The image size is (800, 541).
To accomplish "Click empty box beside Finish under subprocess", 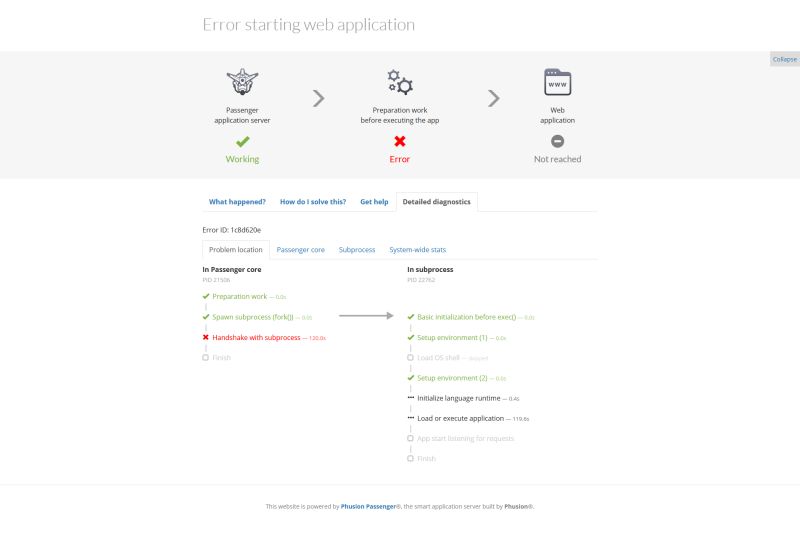I will pos(410,458).
